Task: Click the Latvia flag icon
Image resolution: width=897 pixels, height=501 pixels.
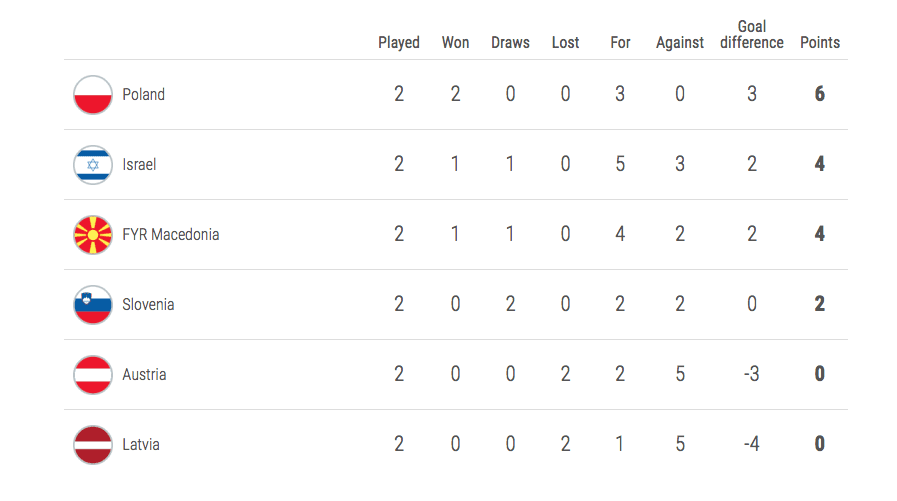Action: click(x=93, y=445)
